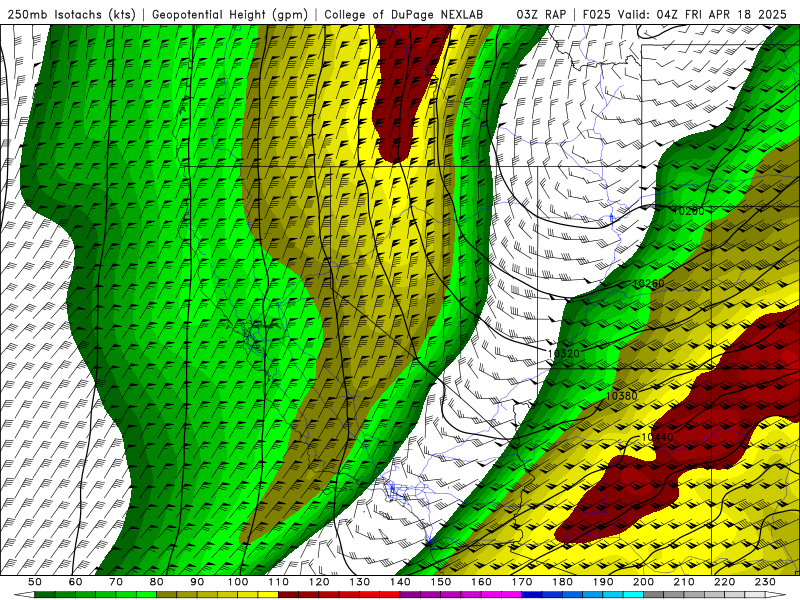
Task: Click the 10320 height contour label
Action: 564,354
